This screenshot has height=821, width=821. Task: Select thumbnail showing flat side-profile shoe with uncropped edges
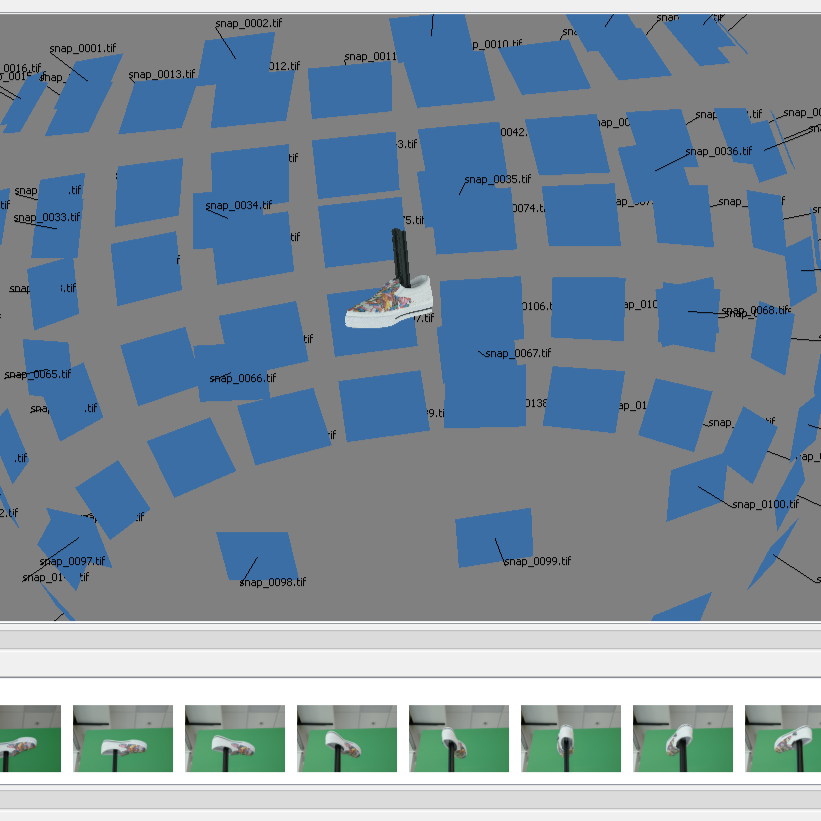pyautogui.click(x=123, y=738)
